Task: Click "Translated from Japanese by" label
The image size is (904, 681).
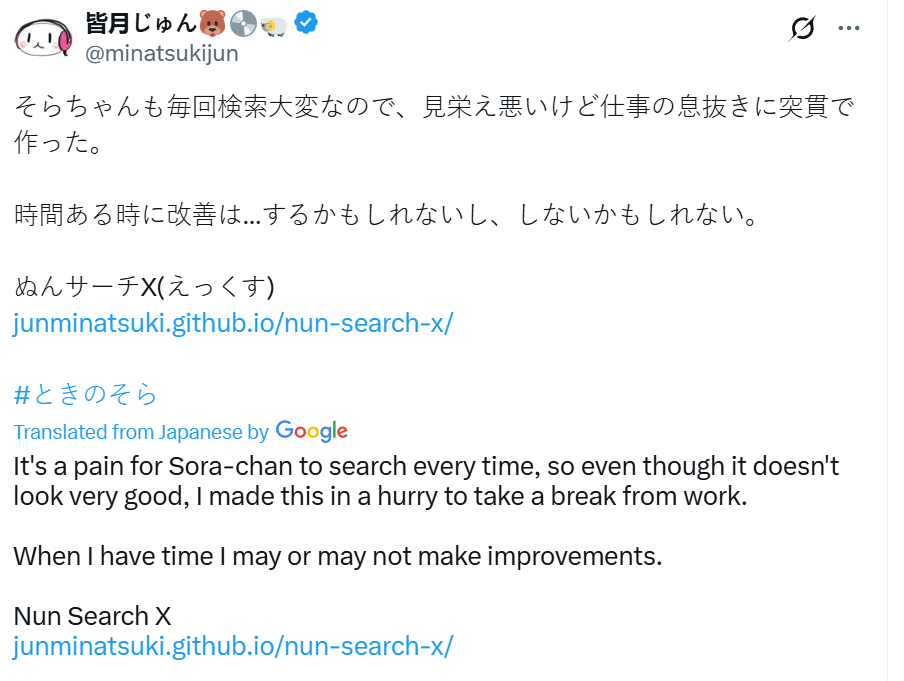Action: coord(141,432)
